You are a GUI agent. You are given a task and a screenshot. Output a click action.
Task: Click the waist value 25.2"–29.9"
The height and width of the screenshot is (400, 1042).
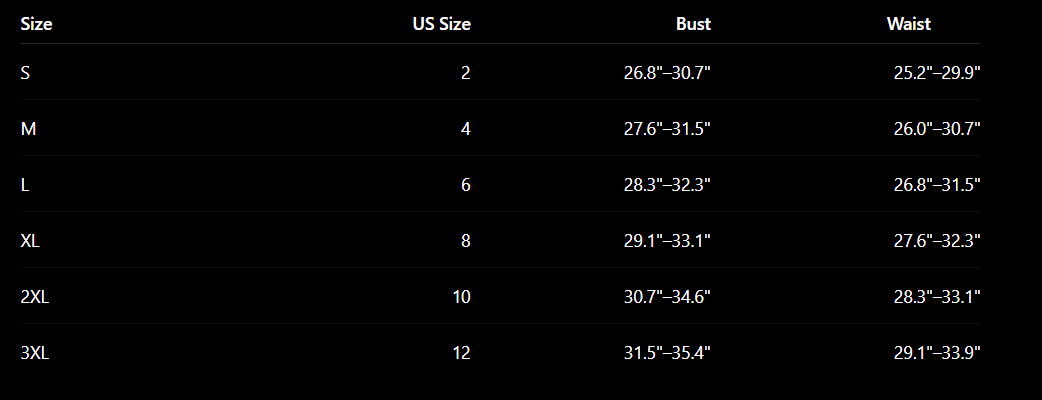[937, 72]
